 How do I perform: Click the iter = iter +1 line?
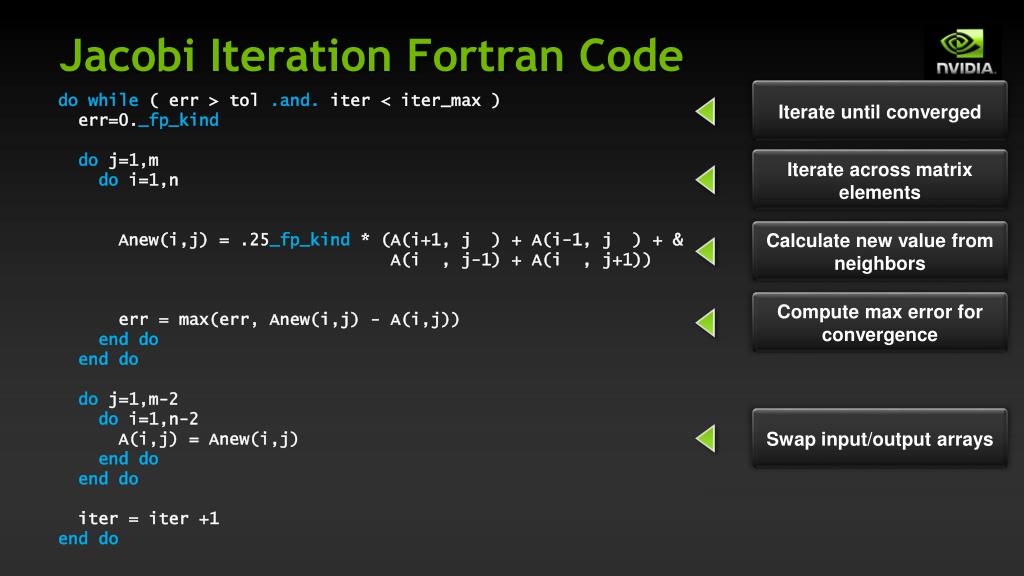[x=149, y=519]
